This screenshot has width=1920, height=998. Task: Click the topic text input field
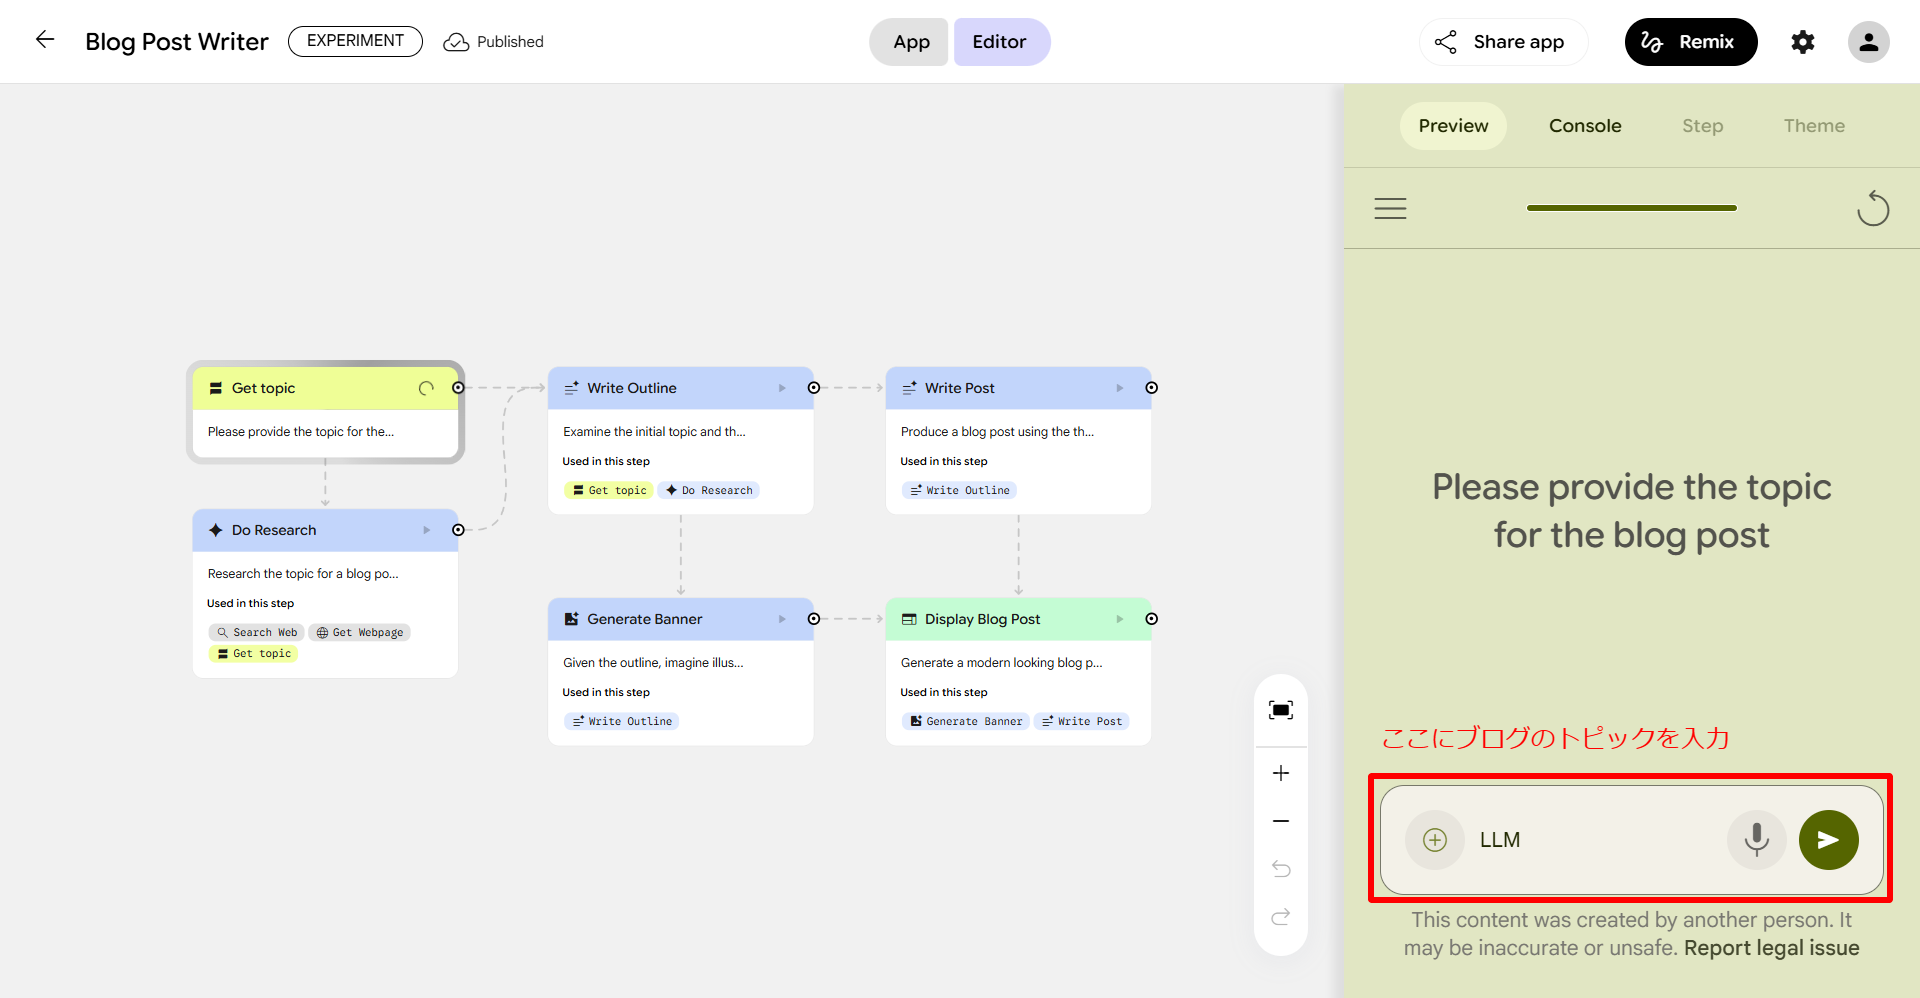pos(1595,840)
